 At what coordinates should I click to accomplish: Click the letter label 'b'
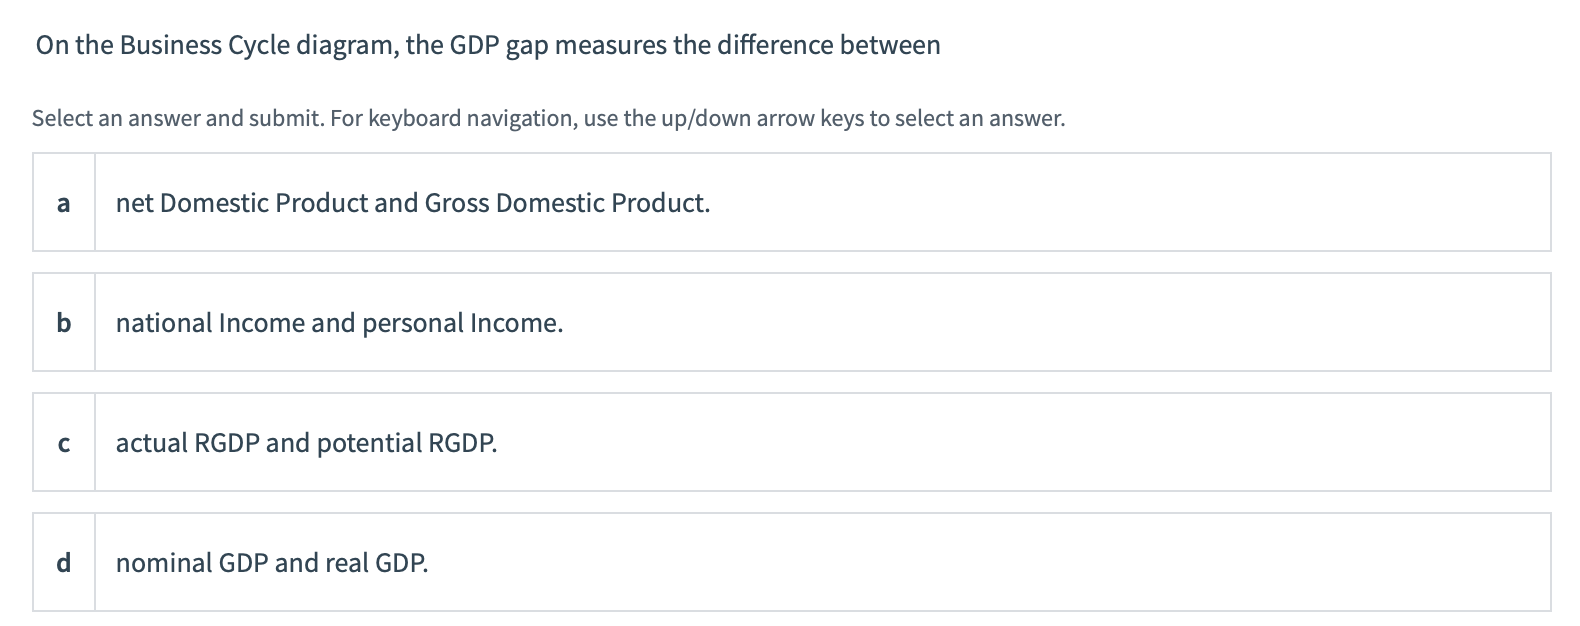pos(63,322)
